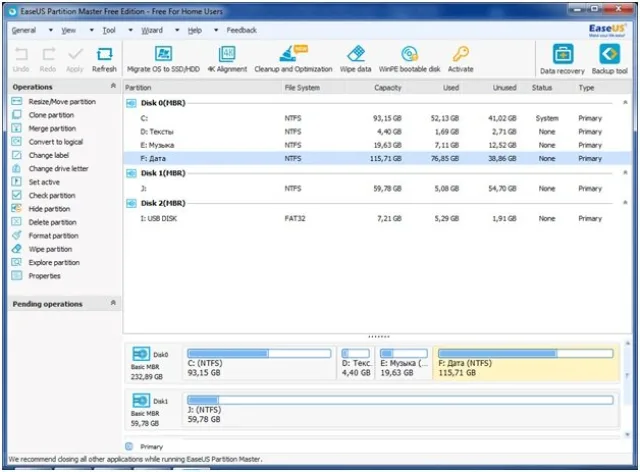This screenshot has width=640, height=472.
Task: Click dropdown arrow next to View
Action: click(x=91, y=30)
